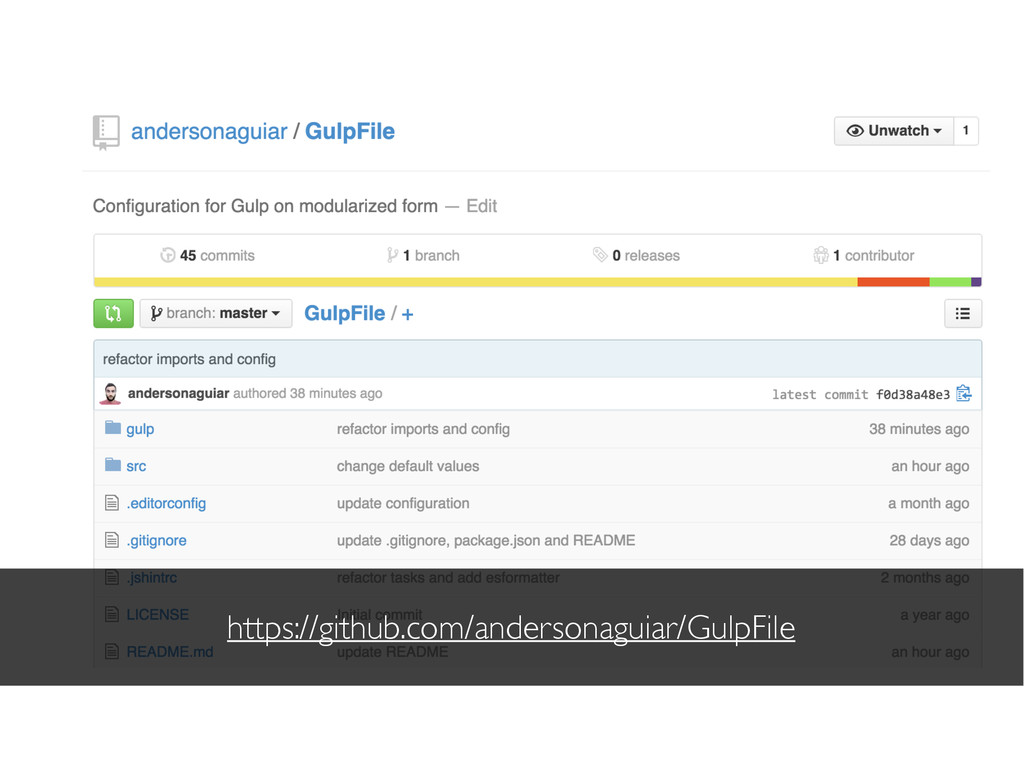Click GulpFile in the breadcrumb path
Screen dimensions: 1024x768
[x=345, y=313]
